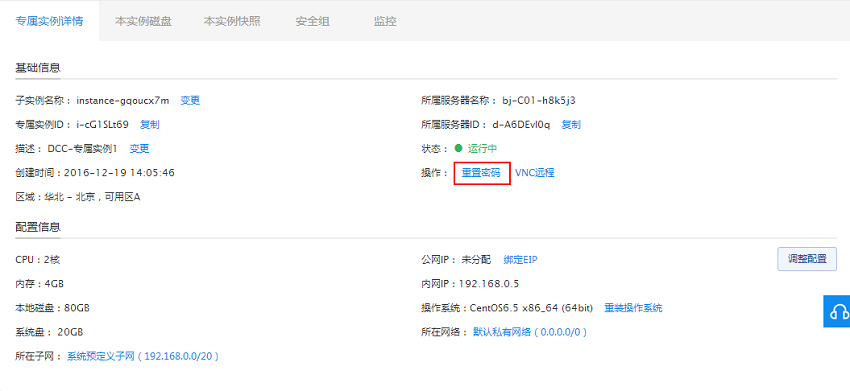
Task: Click the 公网IP 未分配 text
Action: pyautogui.click(x=476, y=260)
